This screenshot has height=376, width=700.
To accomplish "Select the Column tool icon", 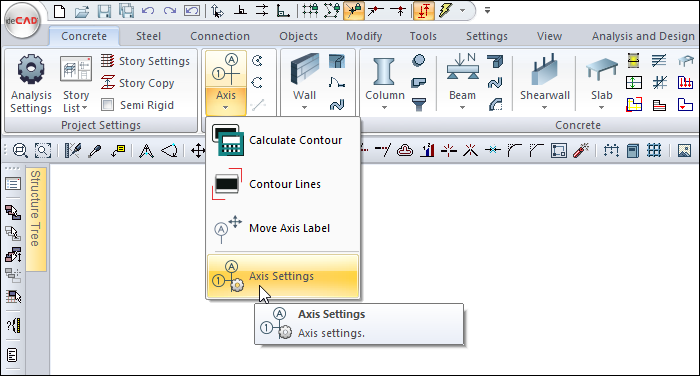I will tap(384, 71).
